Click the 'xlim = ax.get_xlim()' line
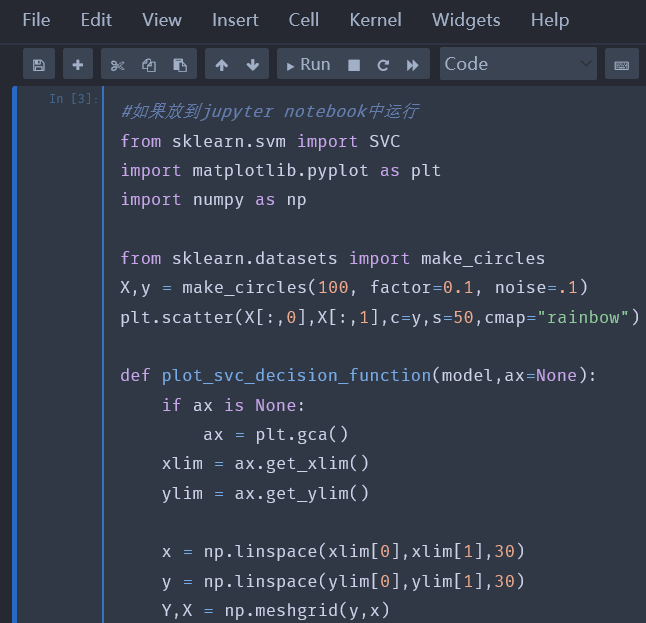Screen dimensions: 646x623 (x=265, y=464)
